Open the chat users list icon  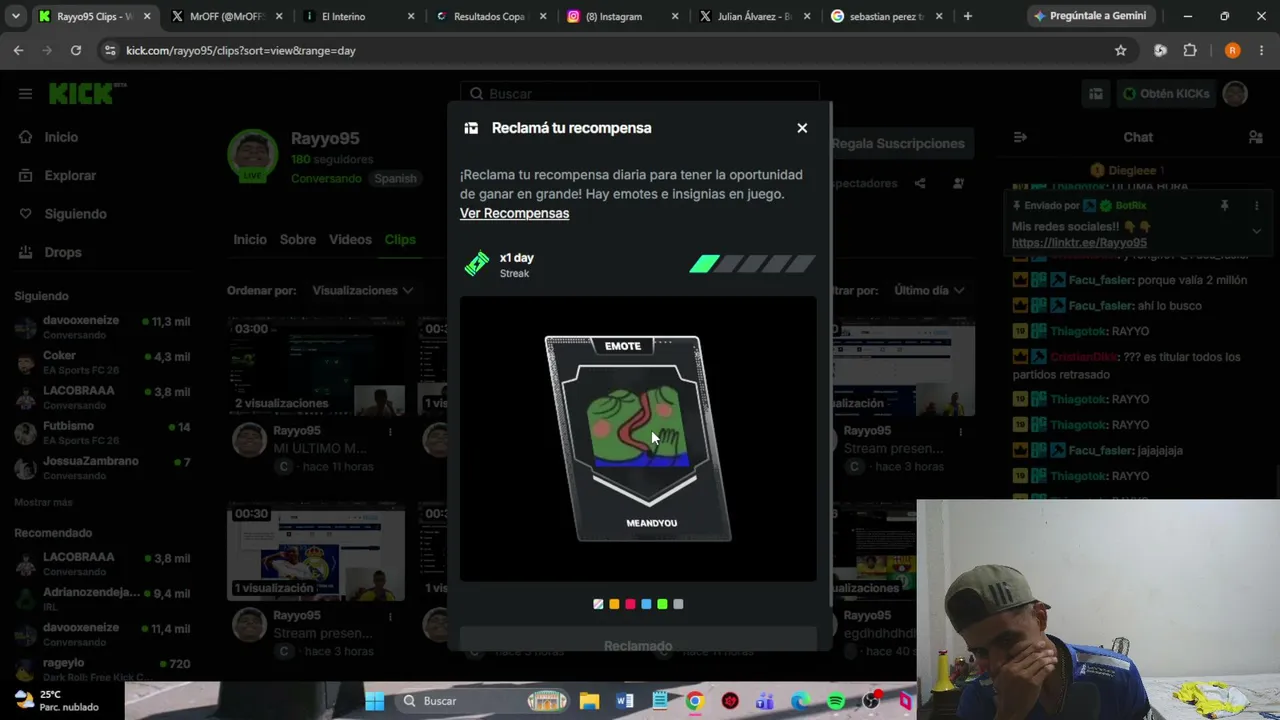[x=1255, y=137]
